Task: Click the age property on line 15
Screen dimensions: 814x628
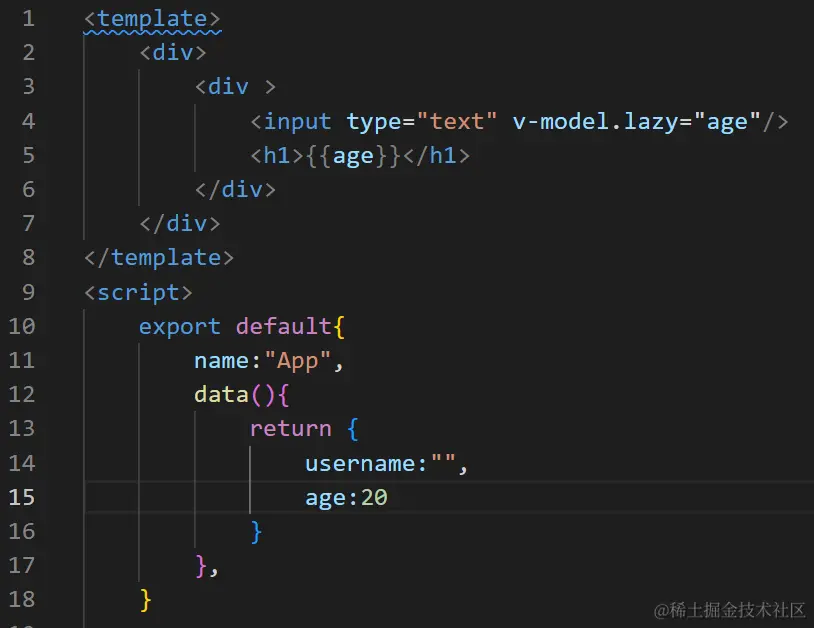Action: coord(325,498)
